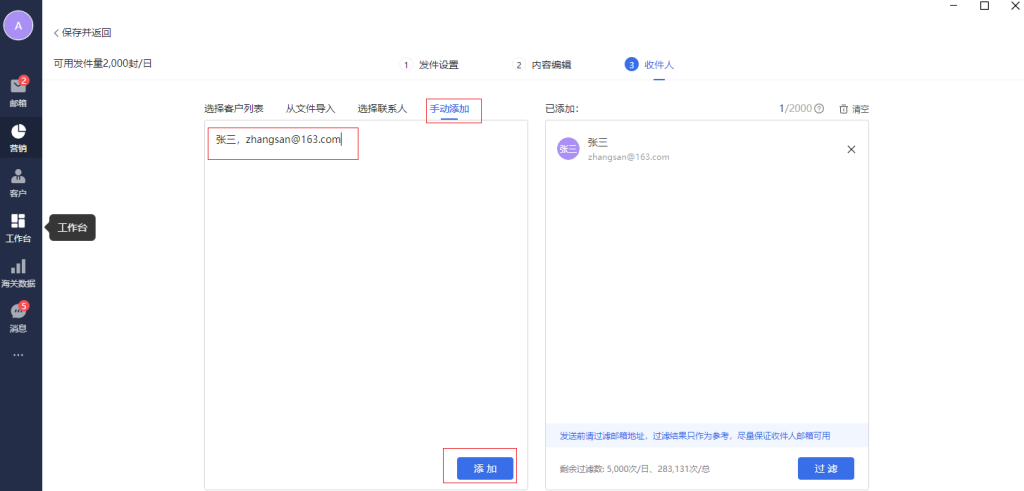Open the 工作台 workbench sidebar icon
Image resolution: width=1024 pixels, height=491 pixels.
18,227
